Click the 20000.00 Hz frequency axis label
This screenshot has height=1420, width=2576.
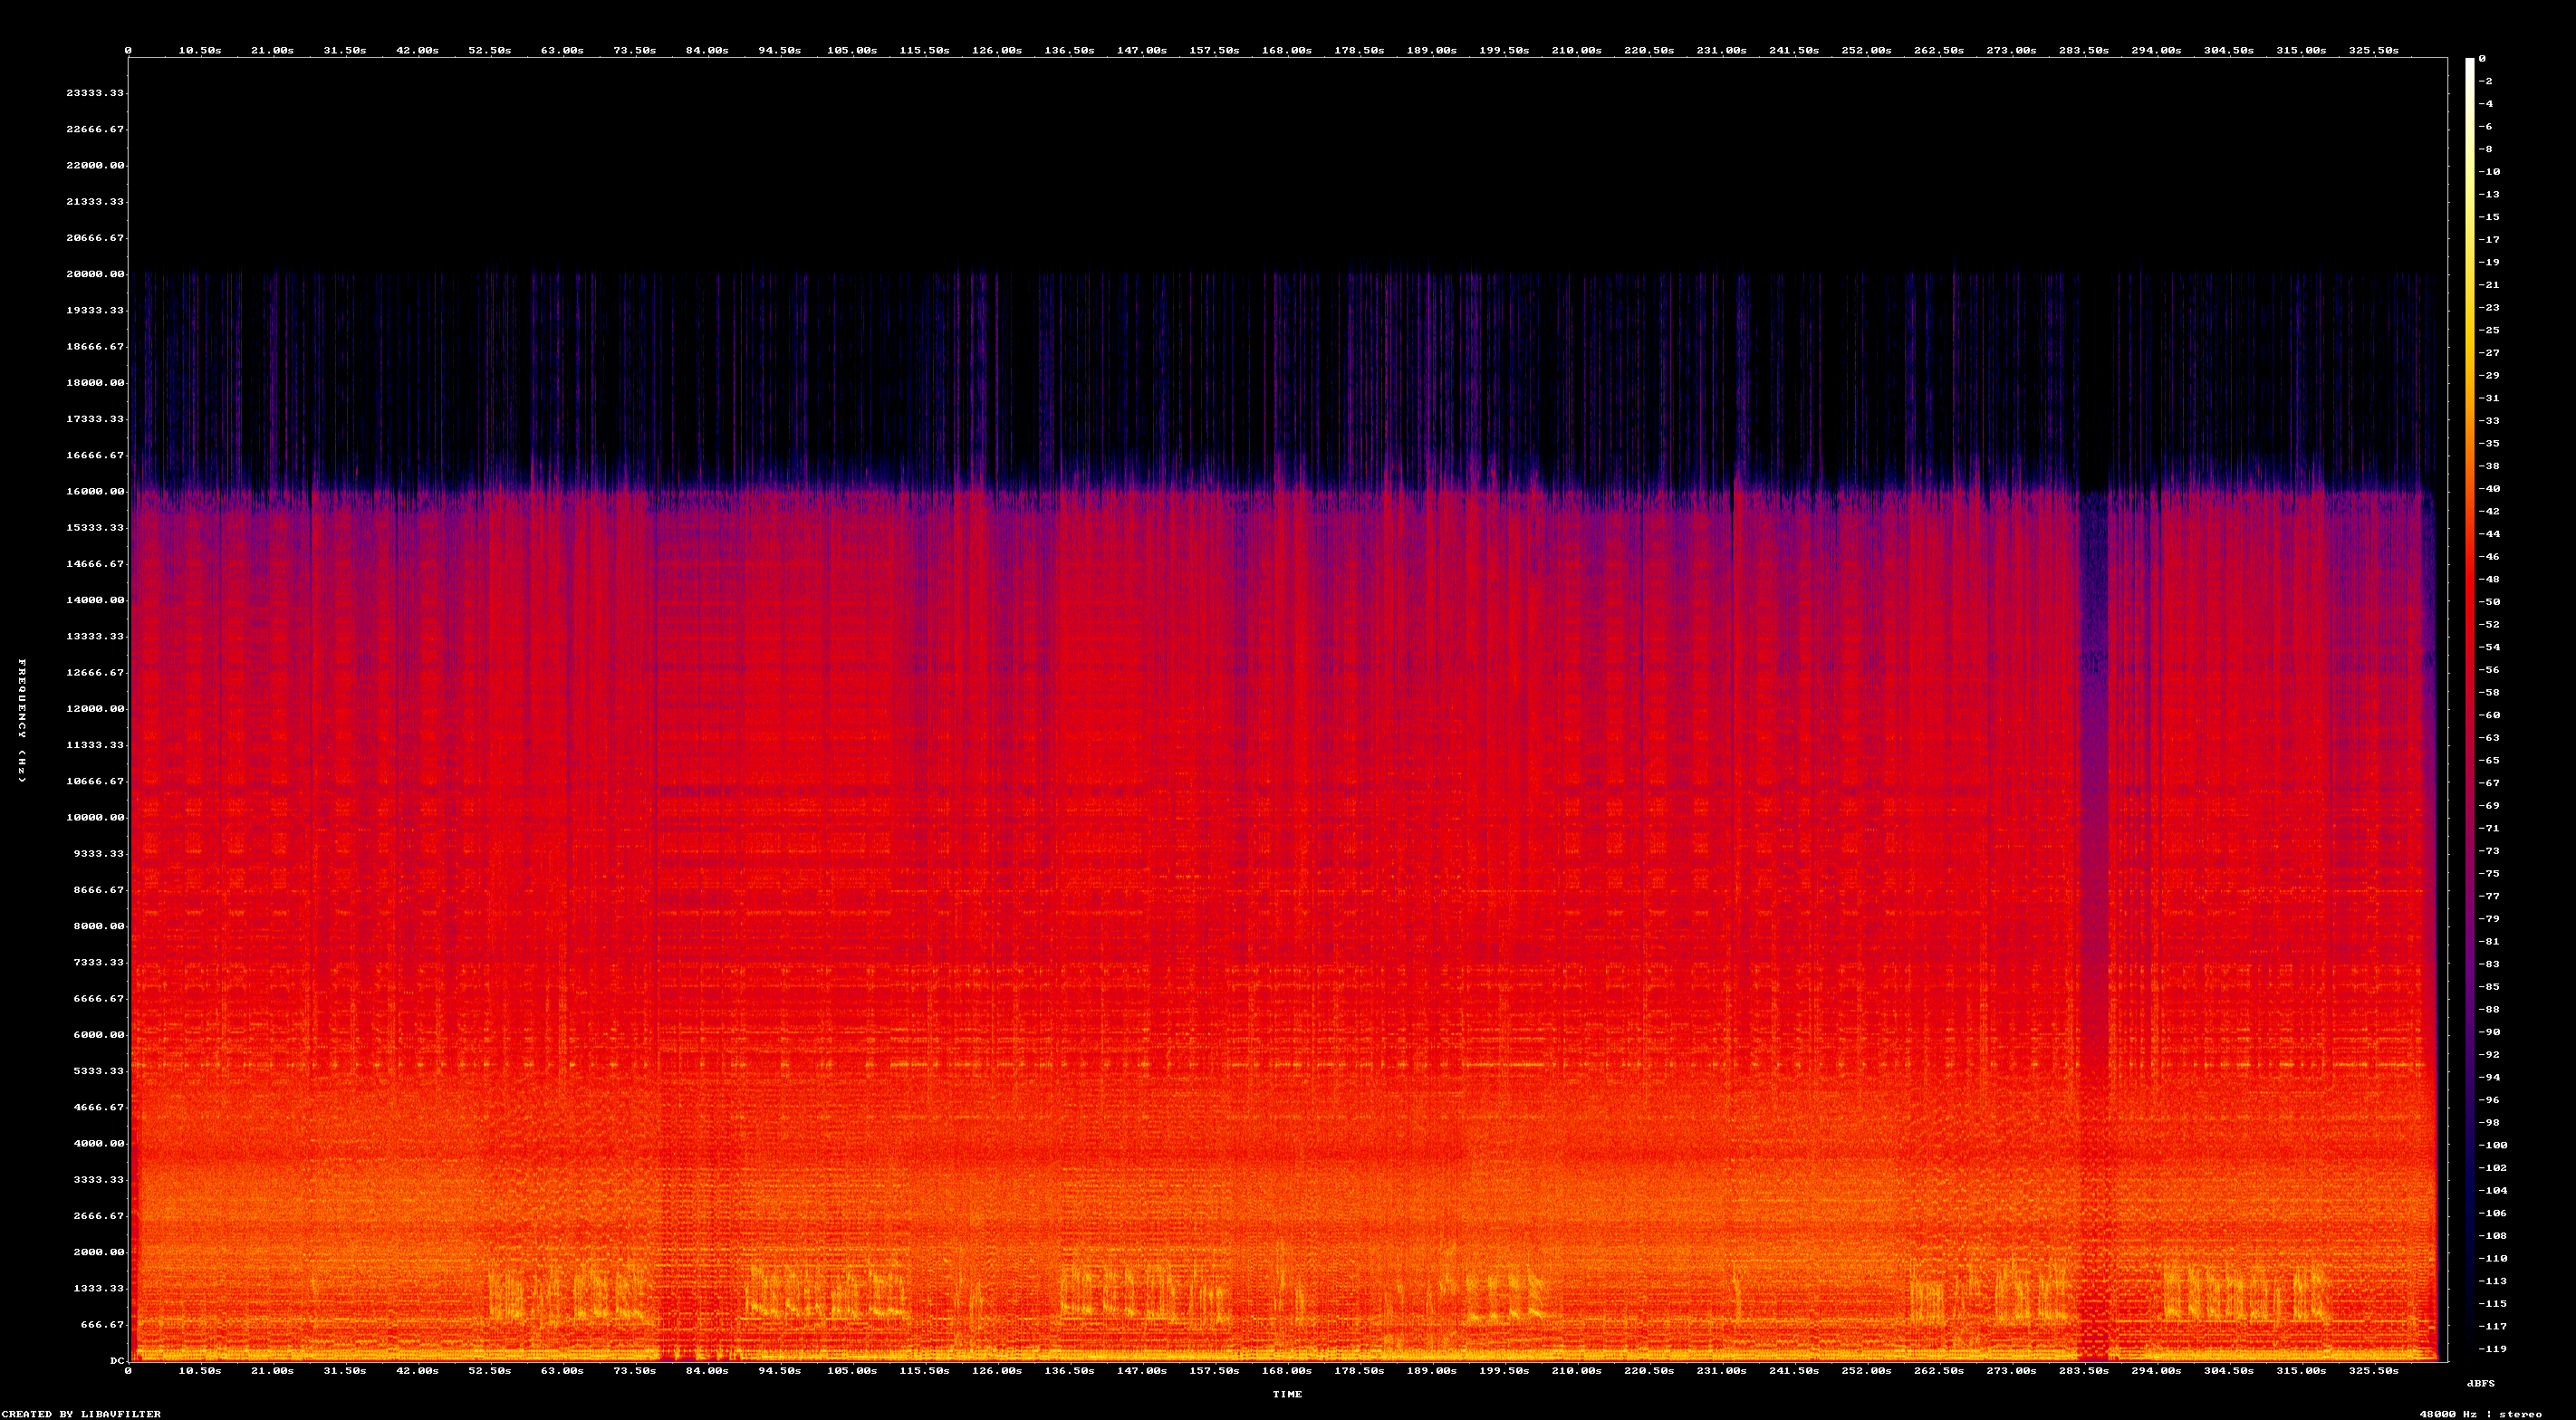click(x=95, y=274)
